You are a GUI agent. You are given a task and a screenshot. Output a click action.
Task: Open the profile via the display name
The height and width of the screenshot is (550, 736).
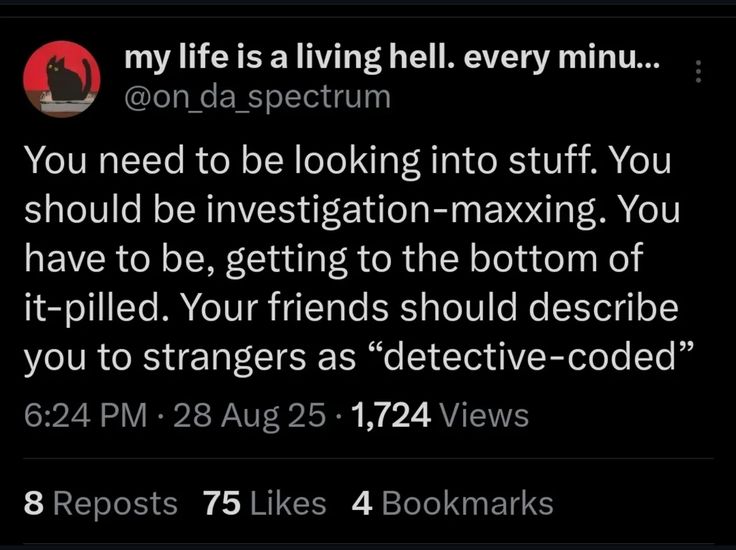pyautogui.click(x=391, y=59)
